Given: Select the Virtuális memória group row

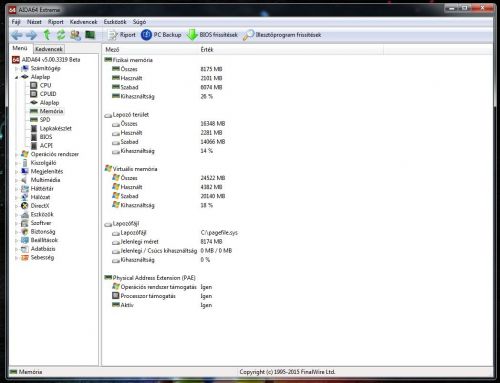Looking at the screenshot, I should [x=131, y=169].
